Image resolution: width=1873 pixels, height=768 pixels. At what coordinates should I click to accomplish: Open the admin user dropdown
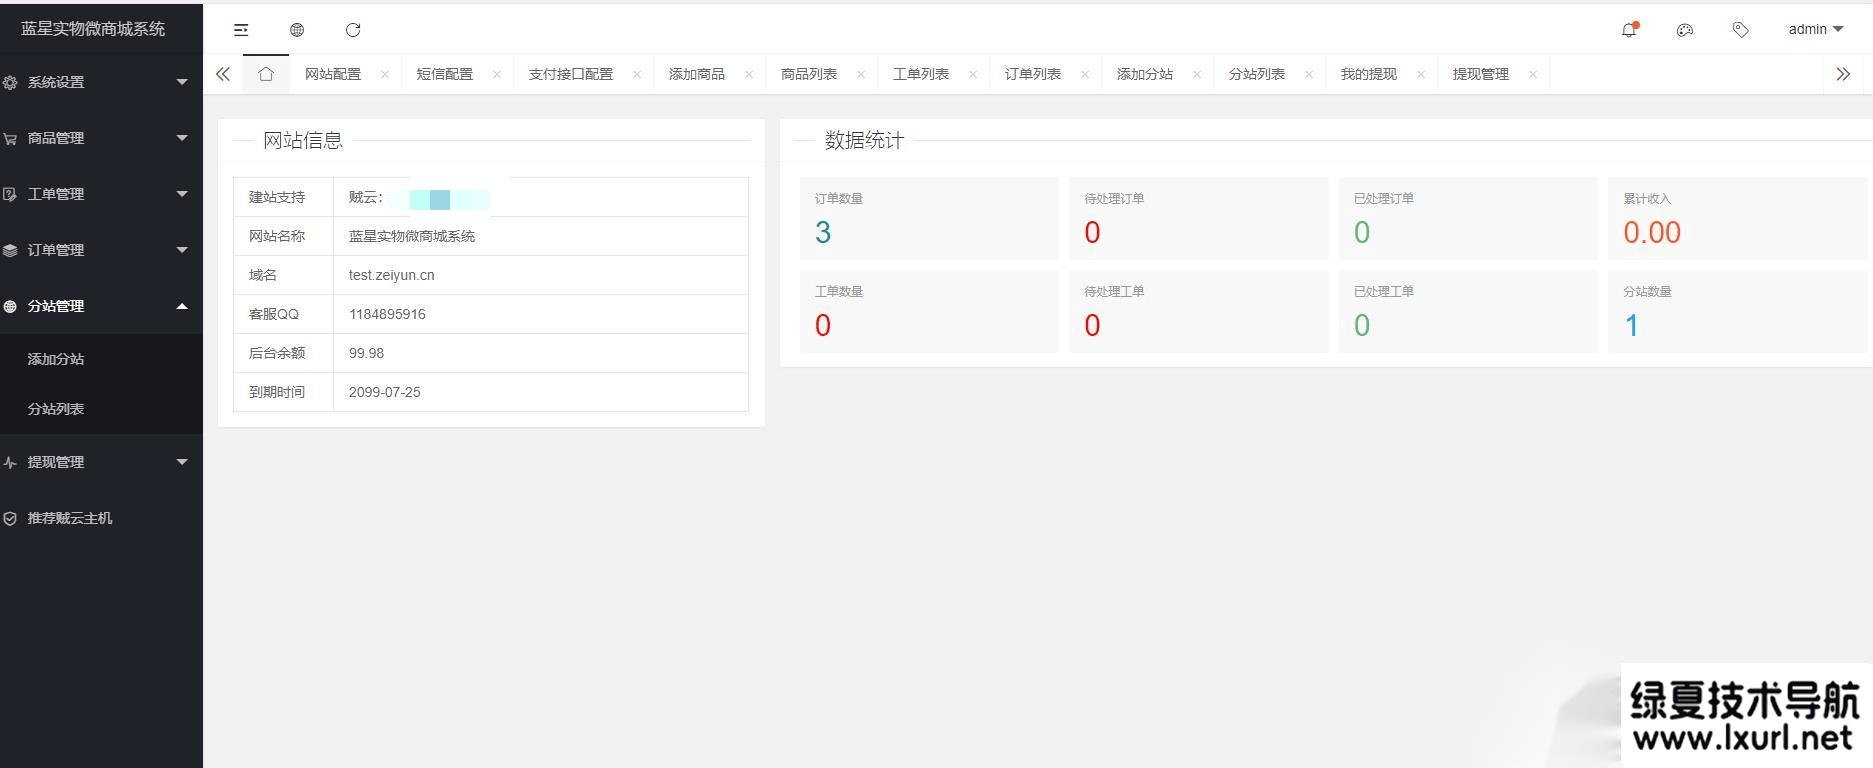1816,30
